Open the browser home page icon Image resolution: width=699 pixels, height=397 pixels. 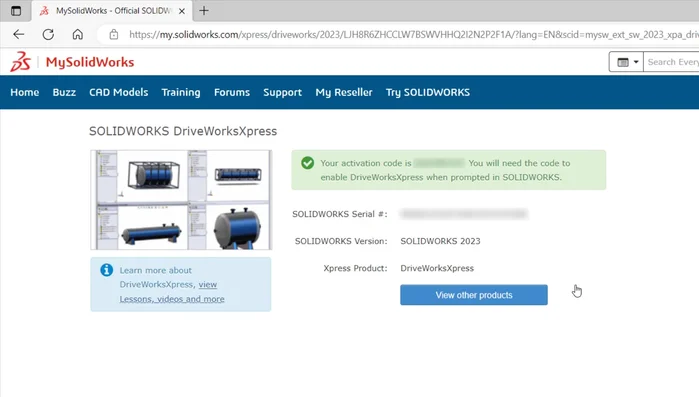[78, 34]
